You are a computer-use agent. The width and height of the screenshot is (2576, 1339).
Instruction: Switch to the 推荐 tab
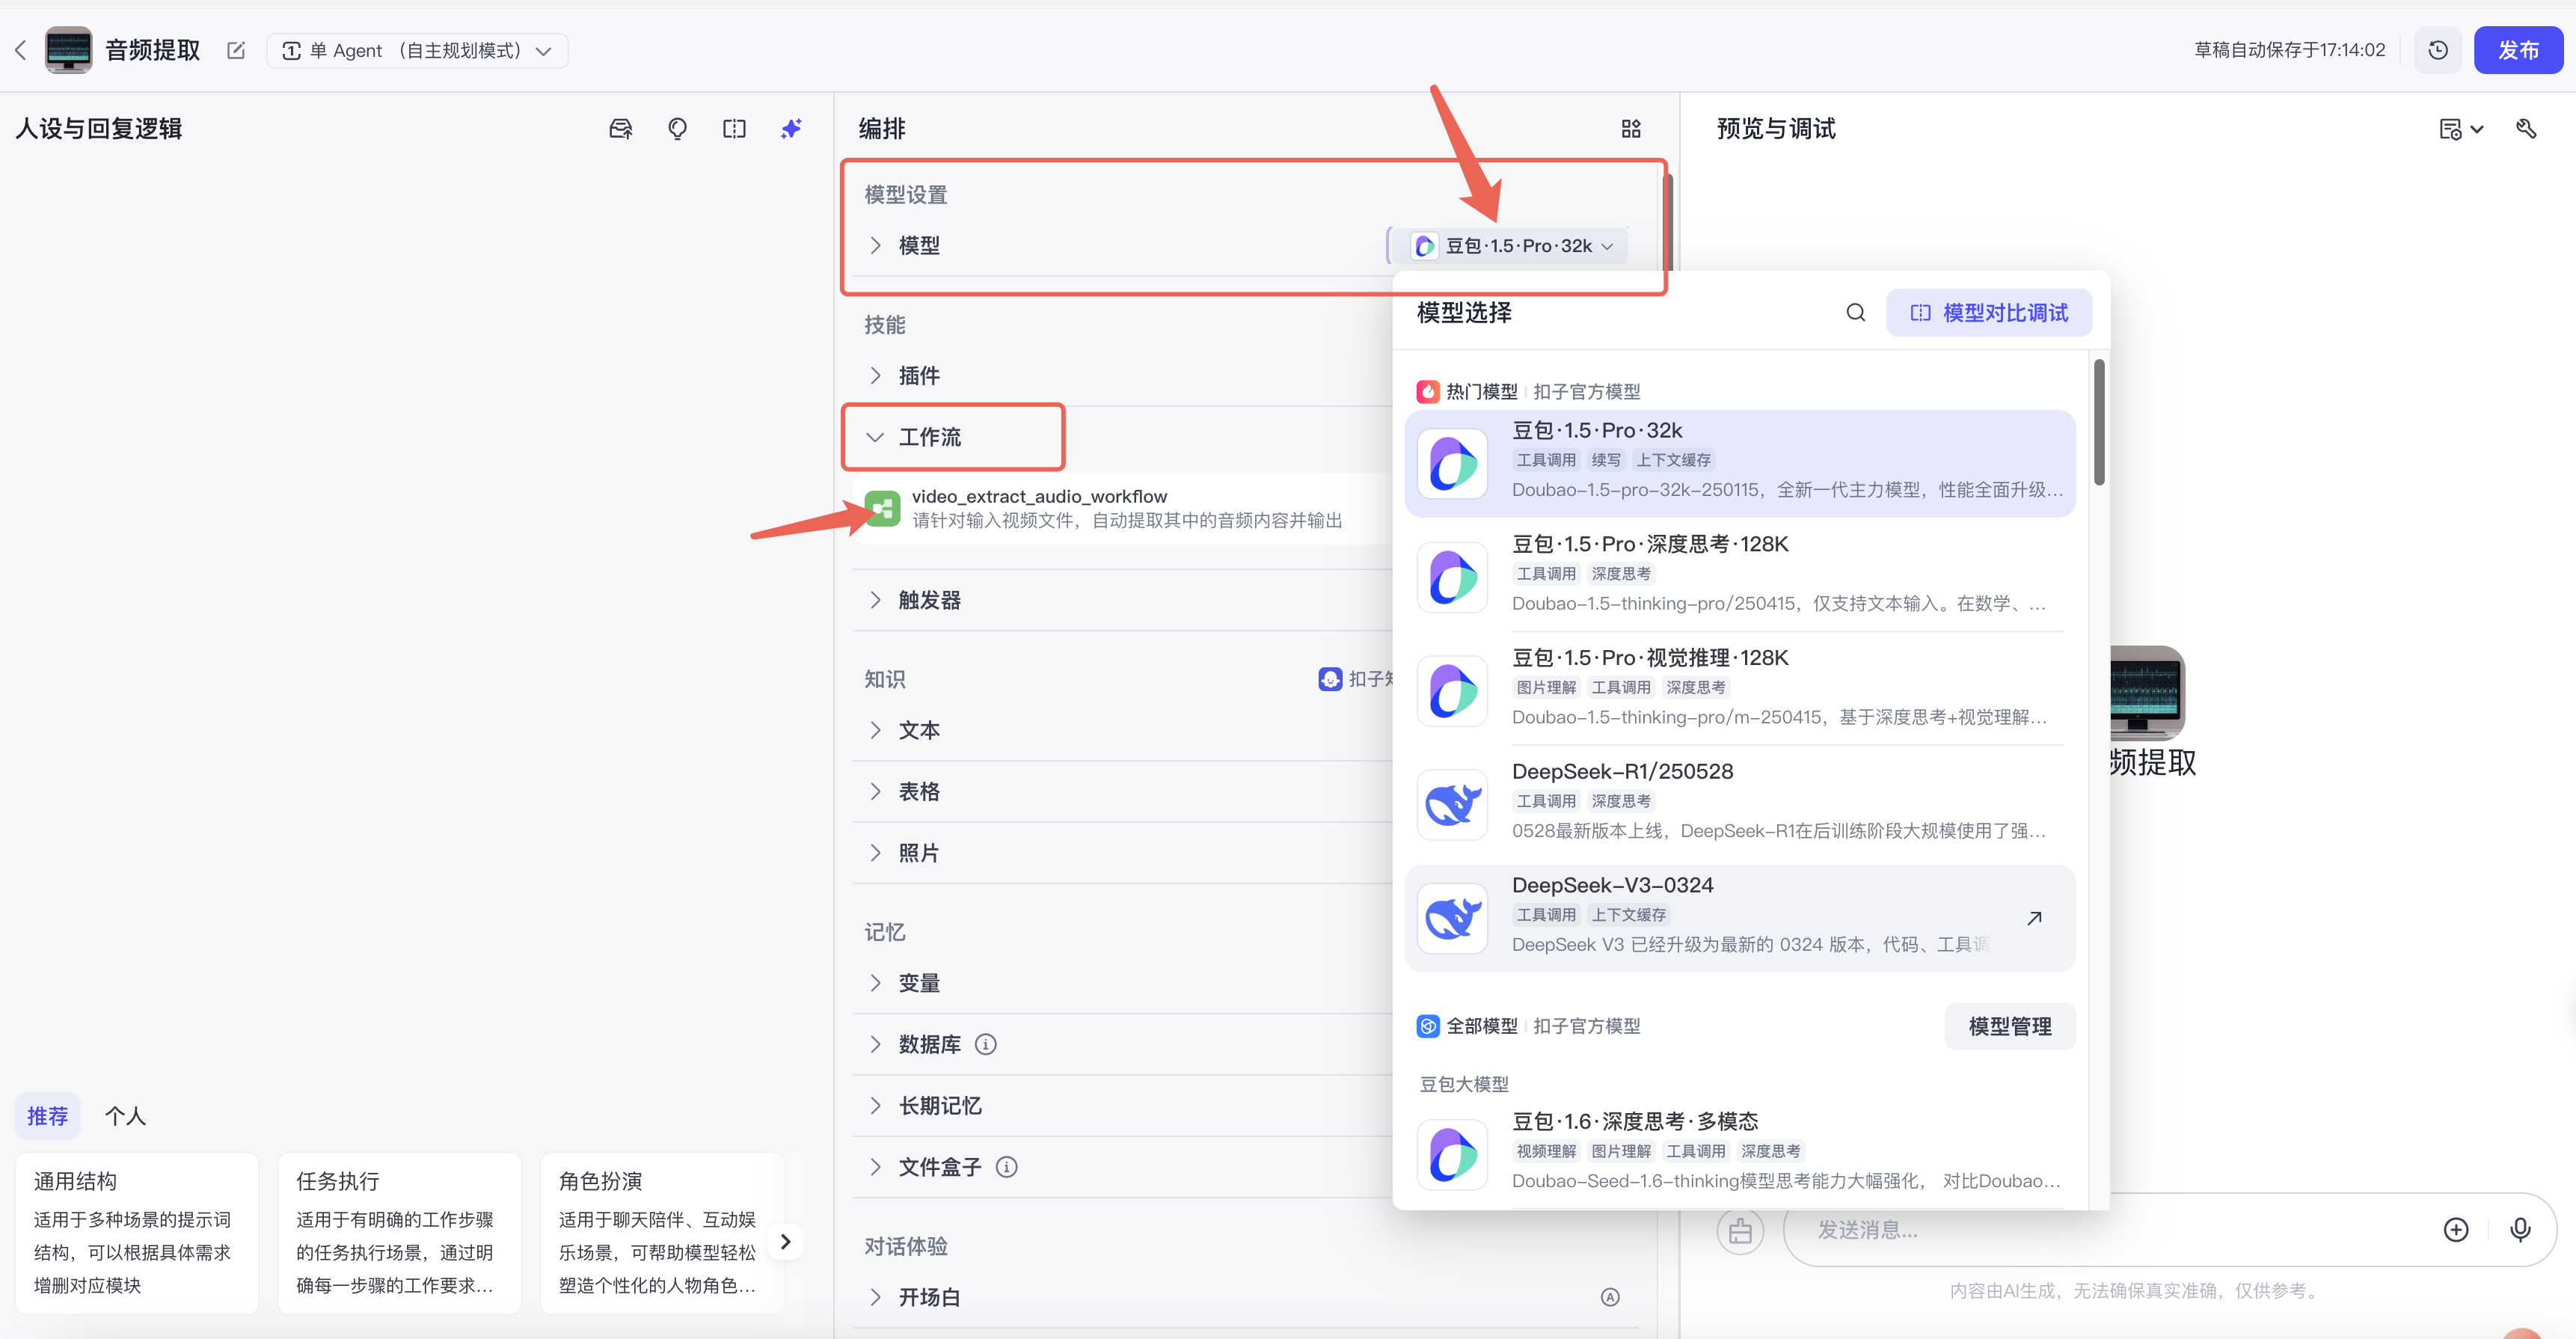click(47, 1116)
